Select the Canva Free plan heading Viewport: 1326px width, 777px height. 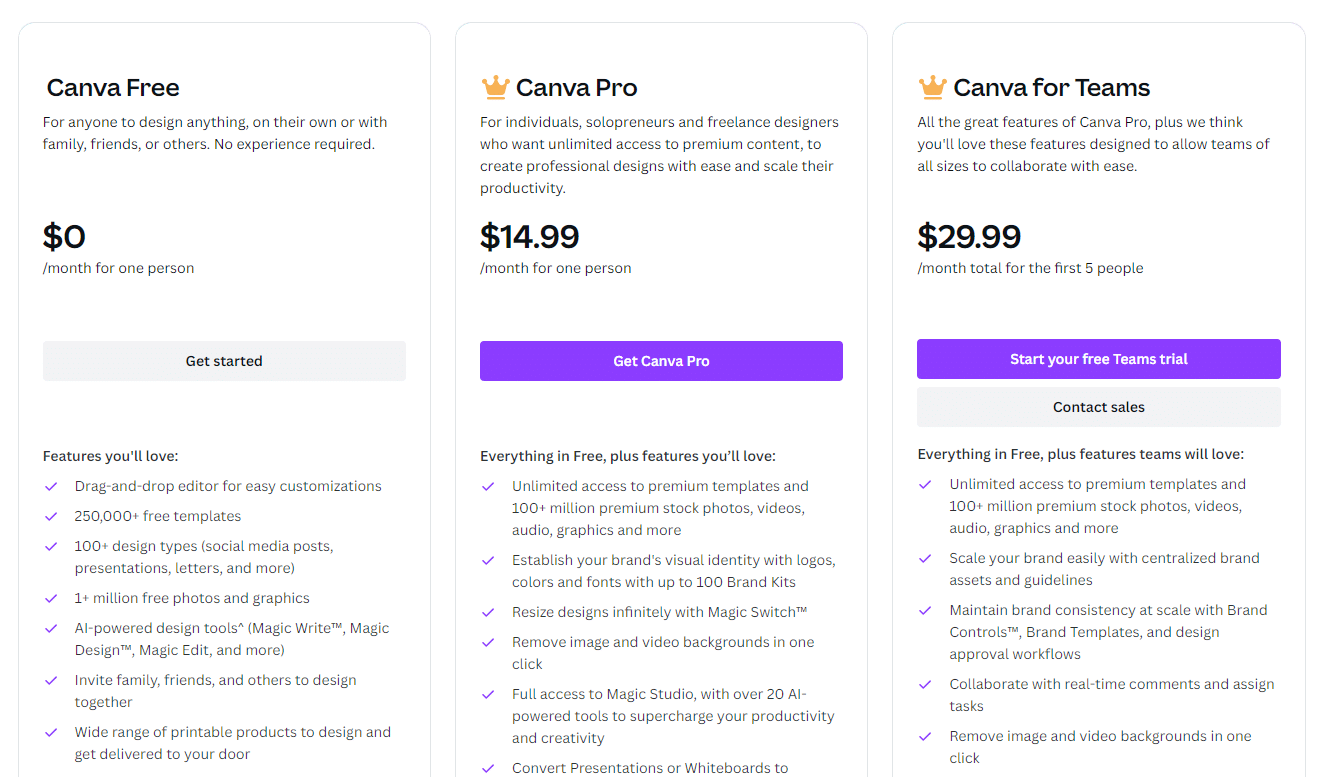(x=113, y=88)
